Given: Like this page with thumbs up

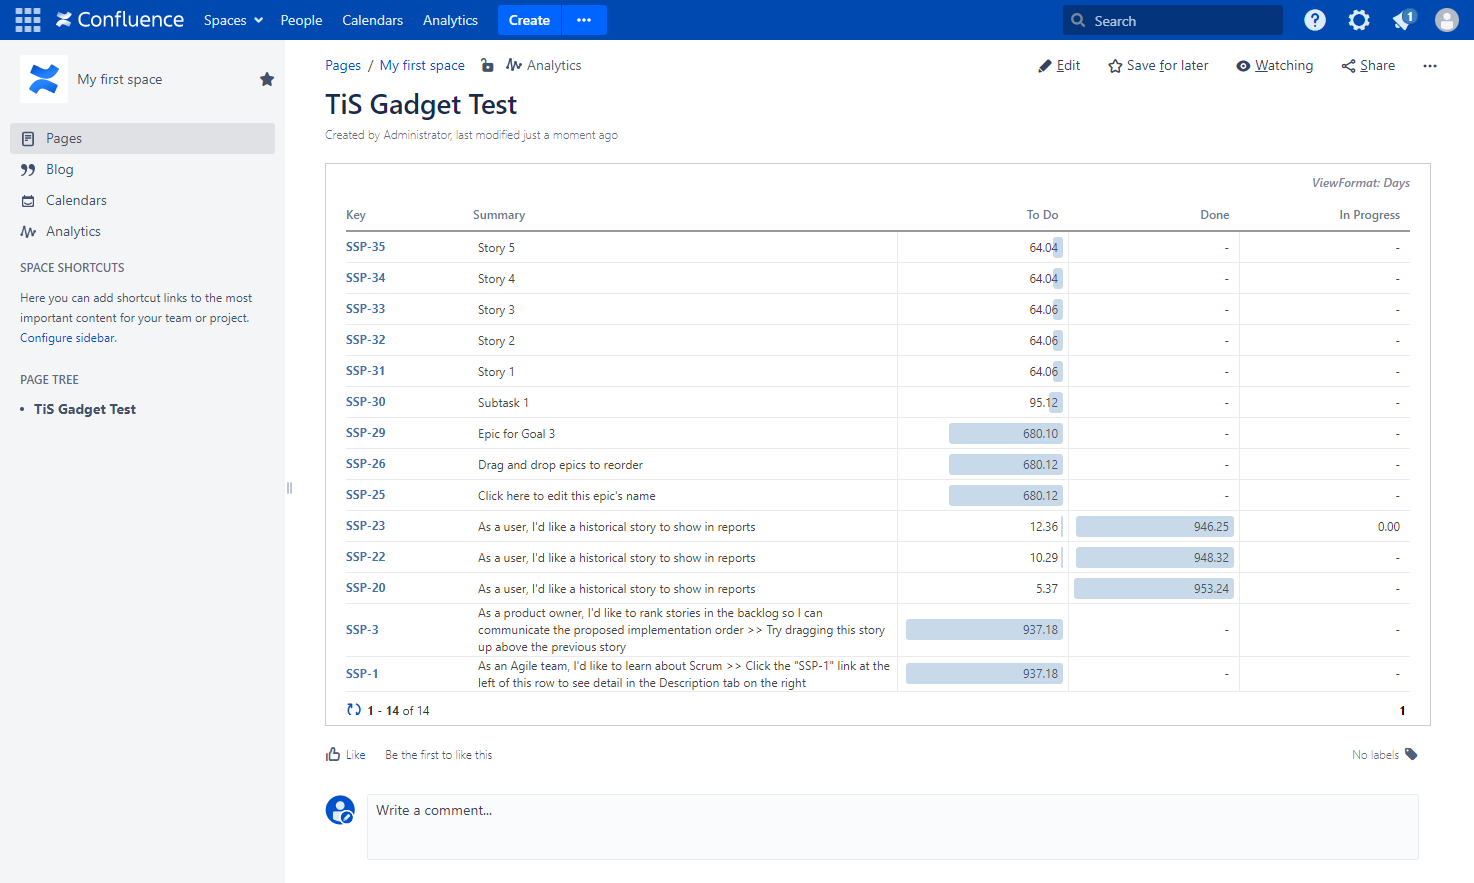Looking at the screenshot, I should pos(345,755).
